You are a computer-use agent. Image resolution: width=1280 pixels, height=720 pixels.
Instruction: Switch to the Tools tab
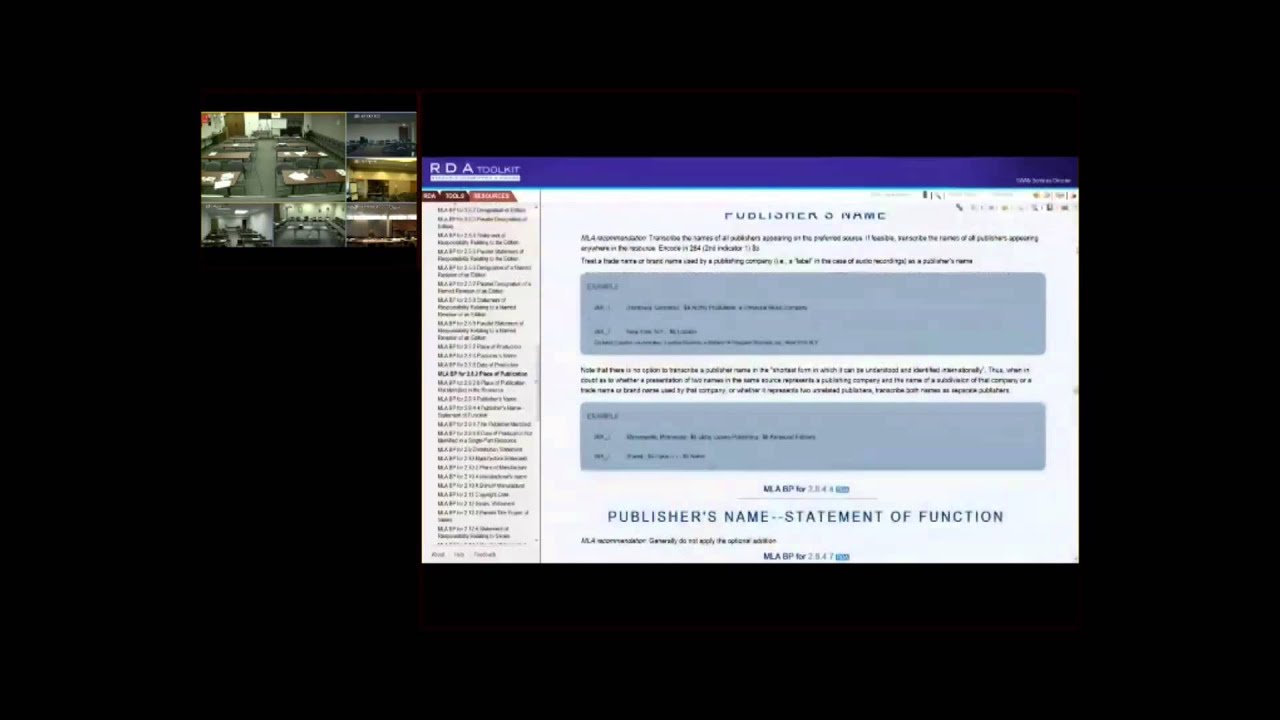click(455, 196)
